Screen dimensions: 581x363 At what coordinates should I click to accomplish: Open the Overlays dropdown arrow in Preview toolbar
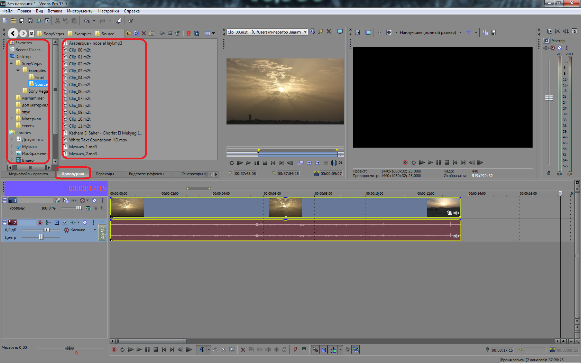click(x=476, y=33)
